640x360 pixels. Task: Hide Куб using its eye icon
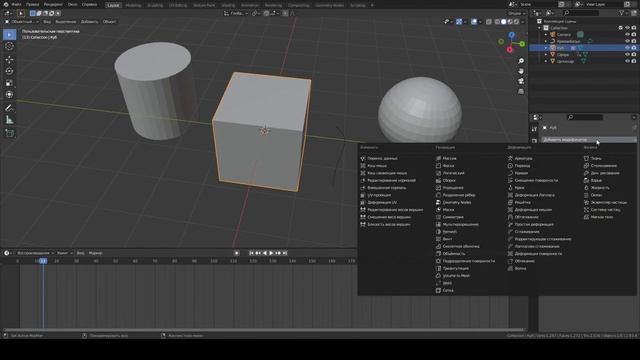pyautogui.click(x=627, y=48)
